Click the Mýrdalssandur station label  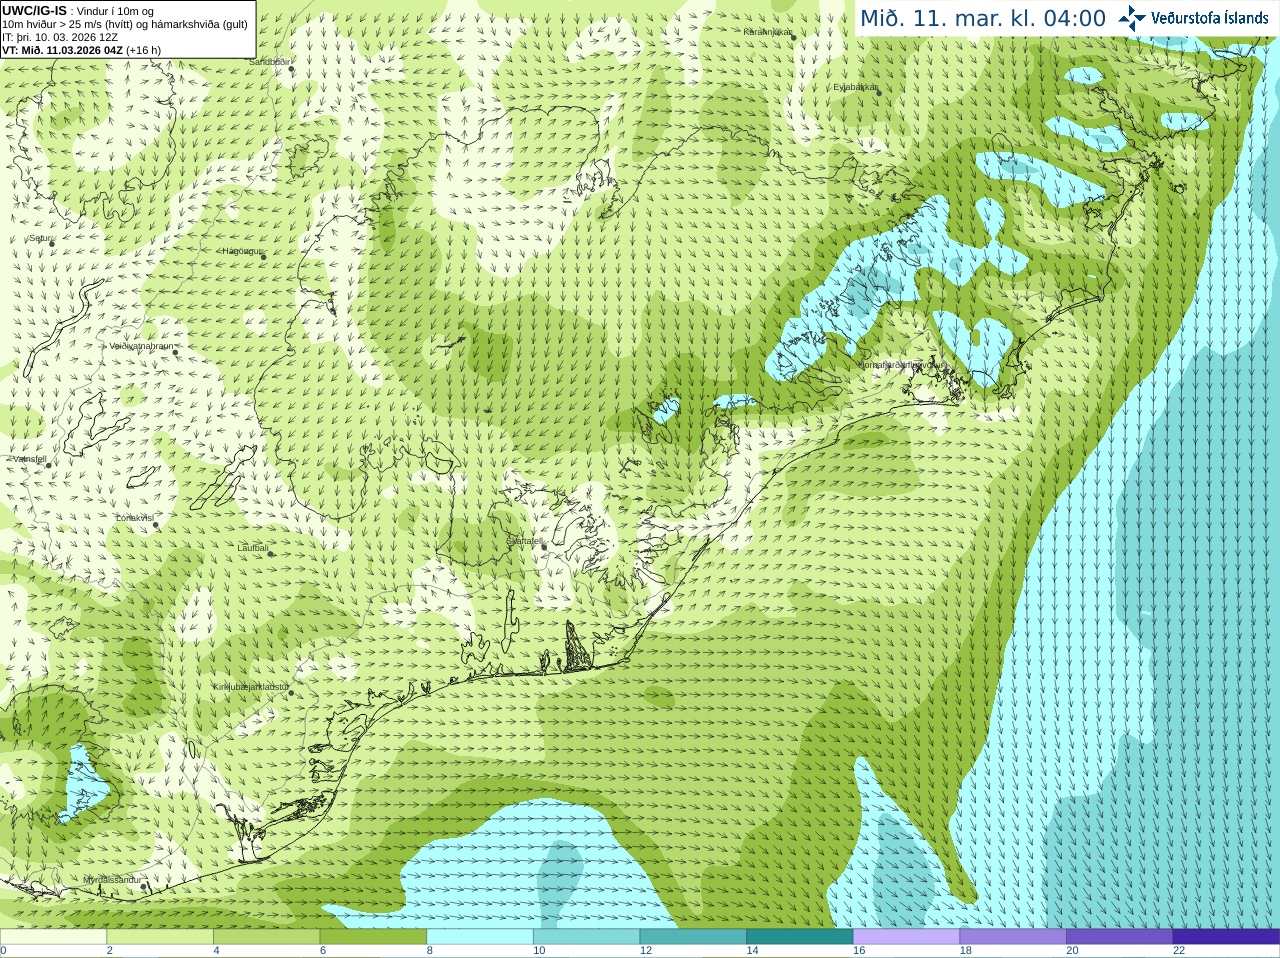111,879
